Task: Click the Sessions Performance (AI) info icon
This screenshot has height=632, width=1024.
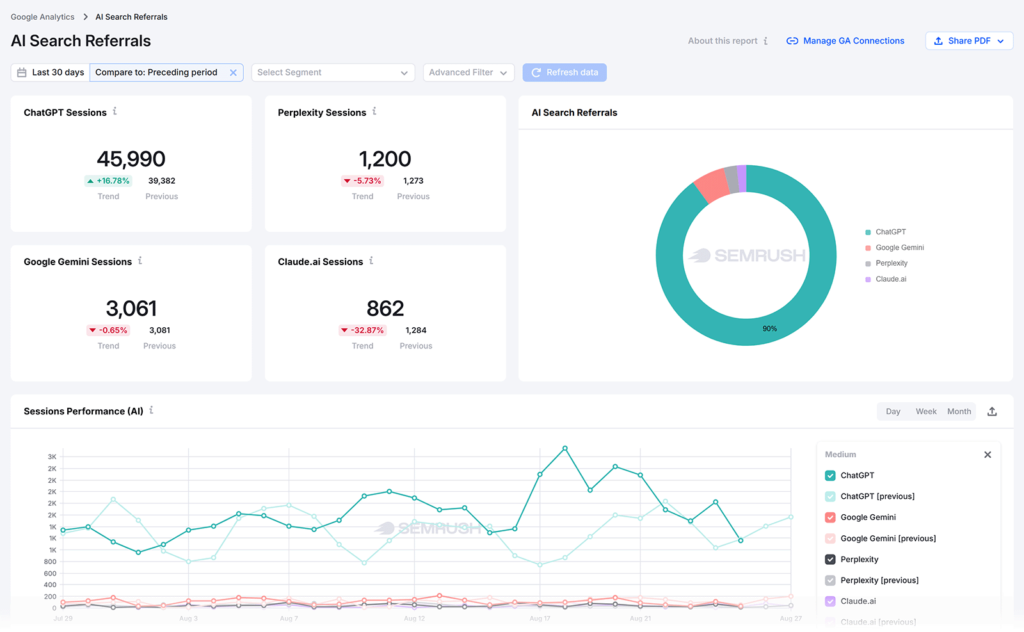Action: (x=151, y=410)
